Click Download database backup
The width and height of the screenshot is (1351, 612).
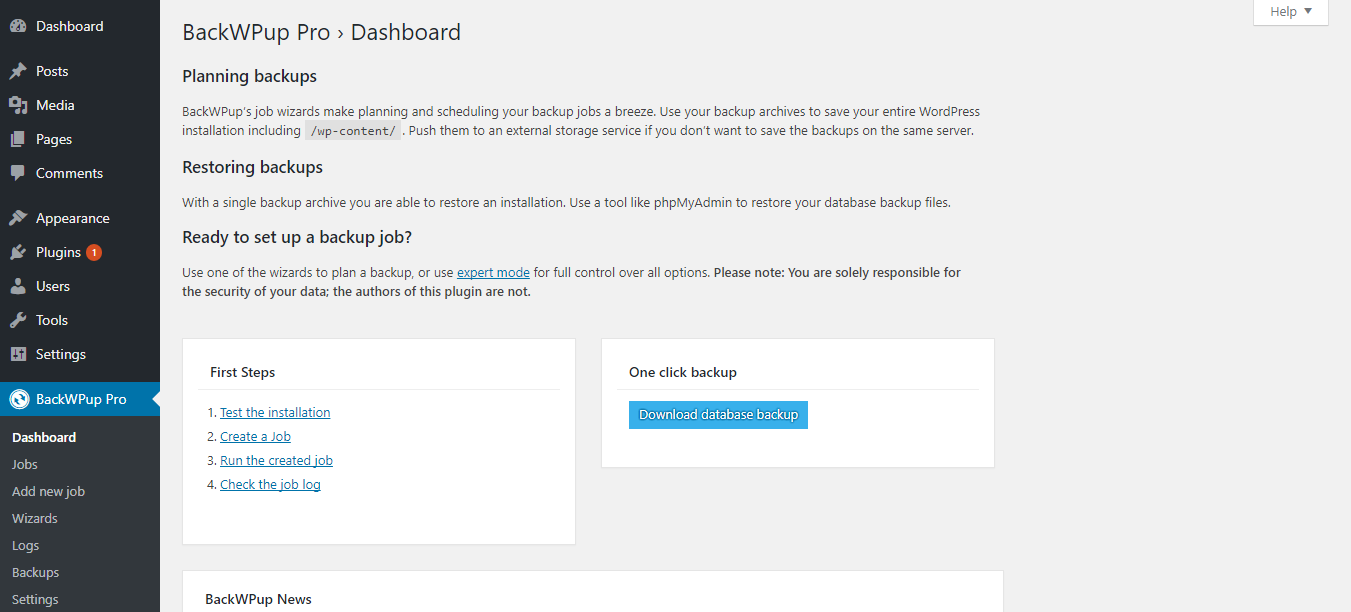point(718,414)
